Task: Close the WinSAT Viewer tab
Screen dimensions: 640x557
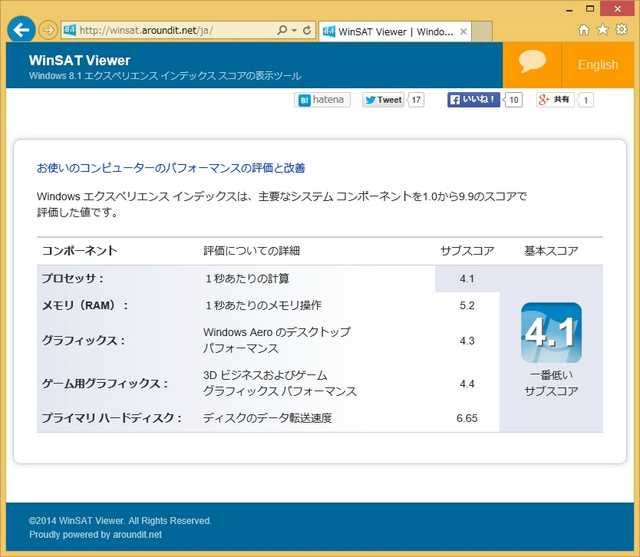Action: [x=463, y=31]
